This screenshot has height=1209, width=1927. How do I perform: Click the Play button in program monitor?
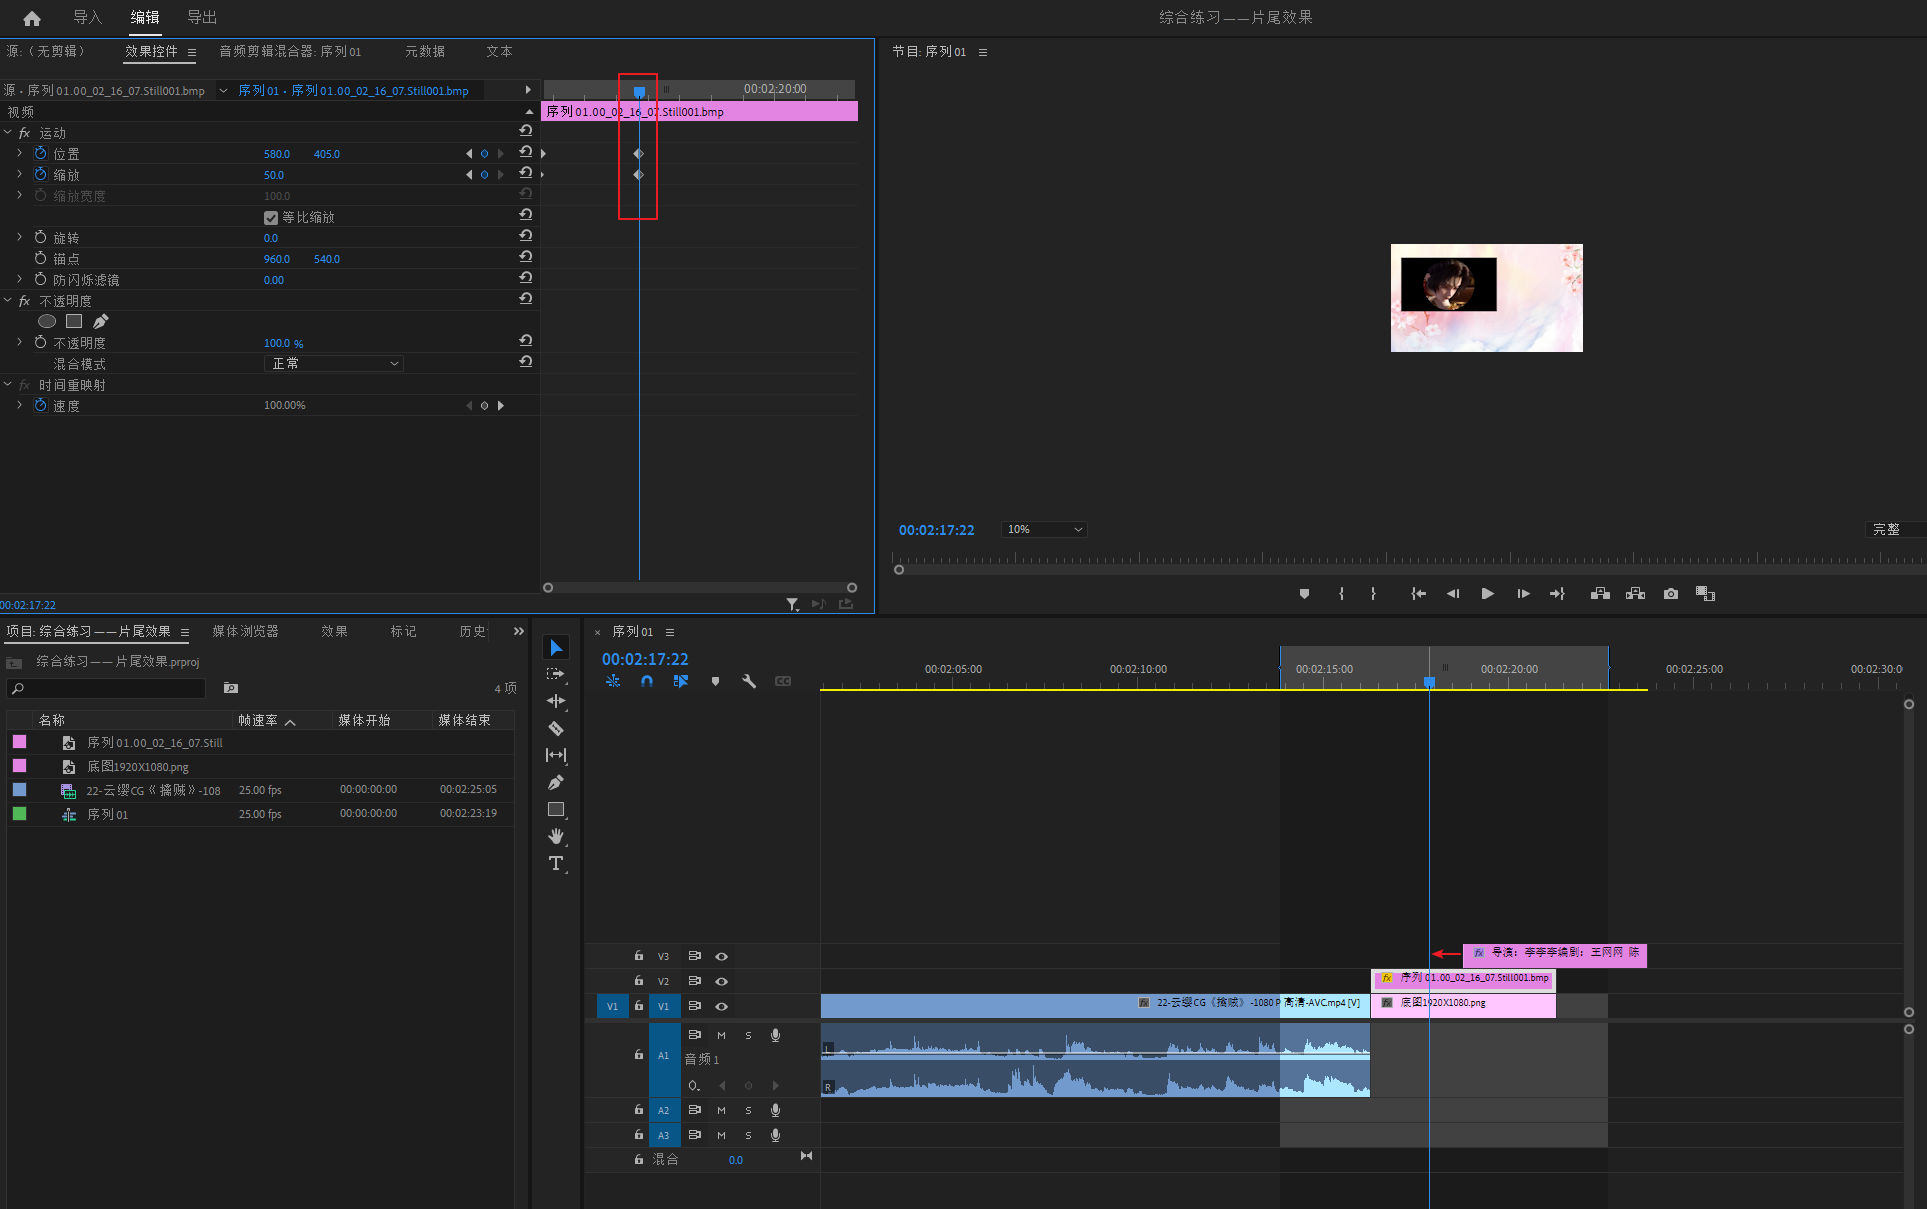1487,594
